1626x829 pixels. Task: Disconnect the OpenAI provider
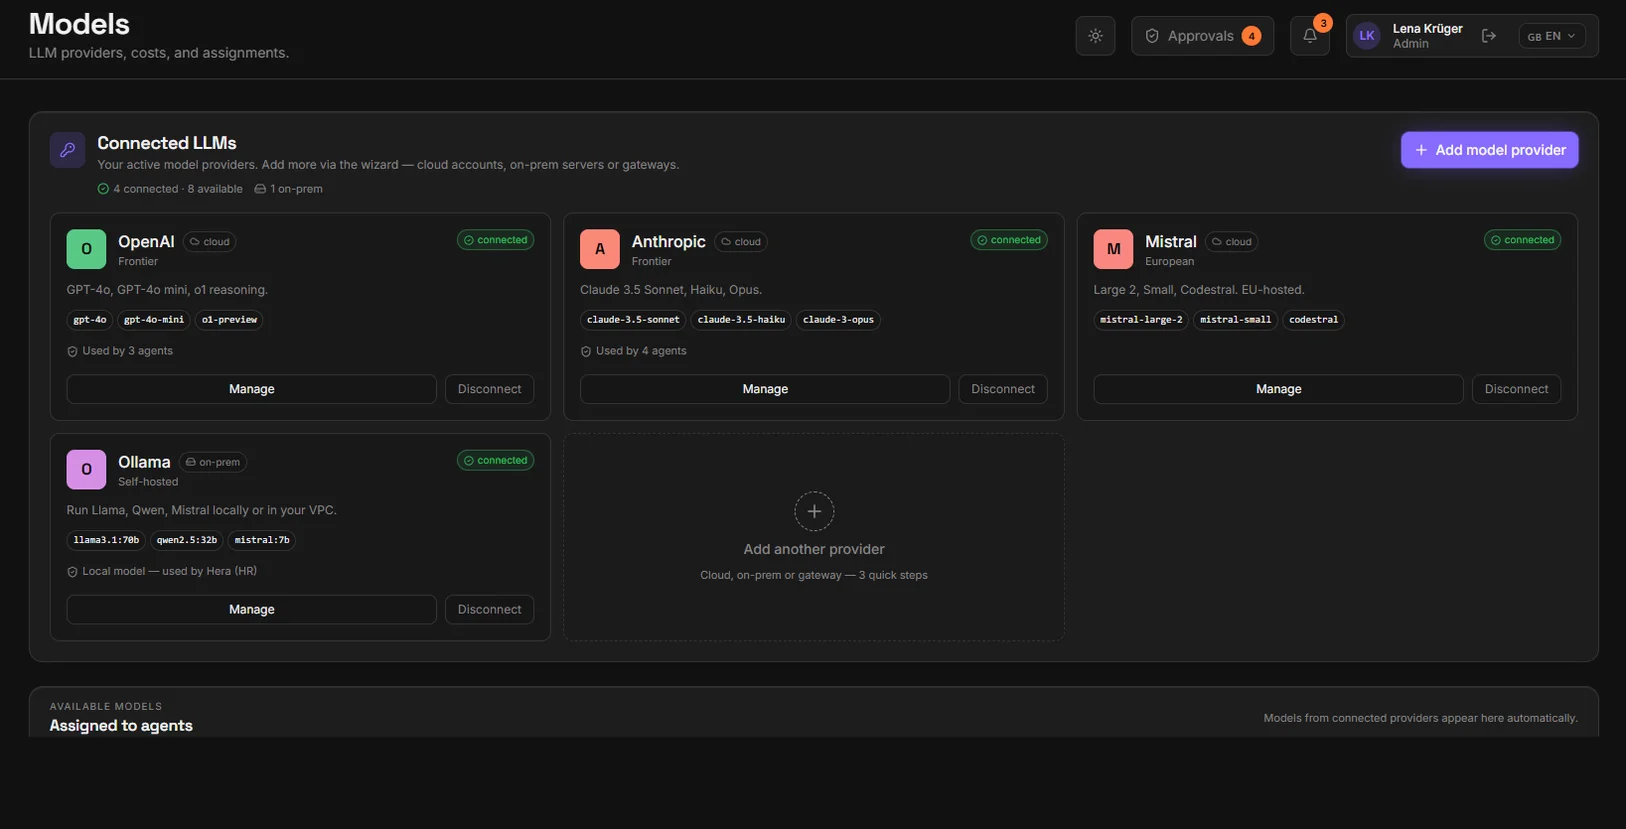coord(489,389)
